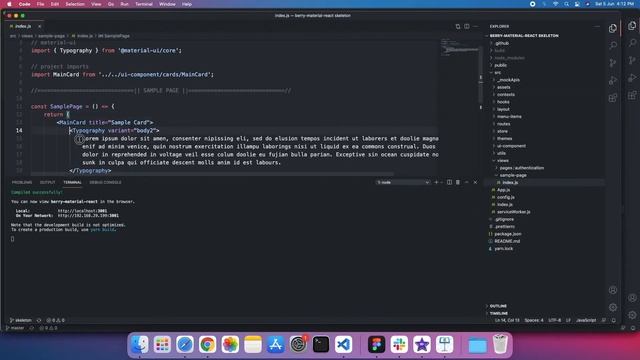
Task: Split the terminal pane
Action: (x=449, y=182)
